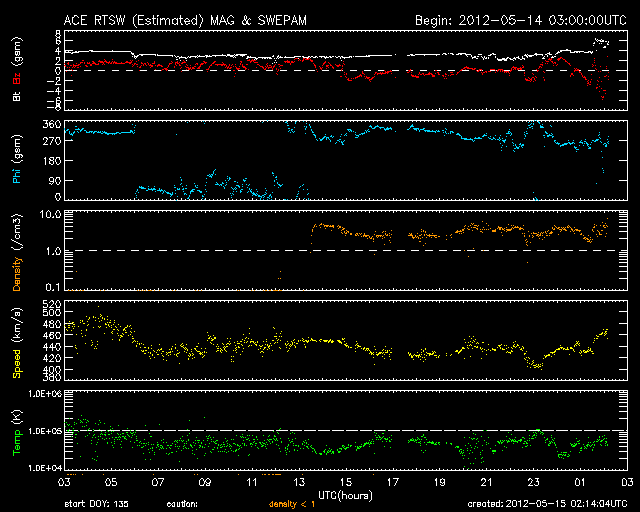Click the '180' tick on the Phi axis
640x512 pixels.
52,161
